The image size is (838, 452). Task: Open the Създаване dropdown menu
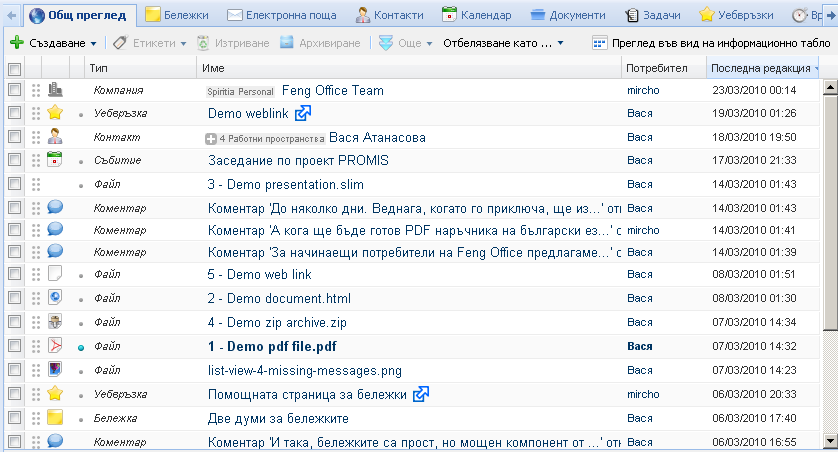coord(54,43)
